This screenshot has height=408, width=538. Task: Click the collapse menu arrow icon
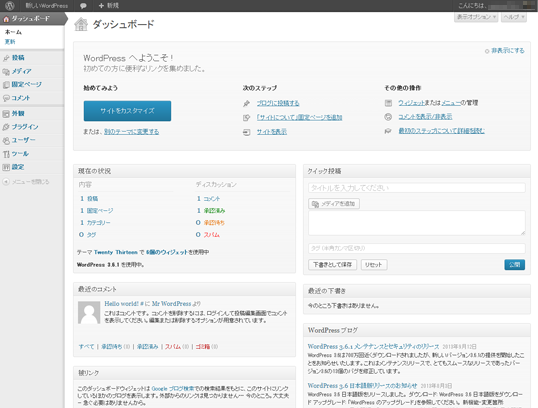click(6, 182)
